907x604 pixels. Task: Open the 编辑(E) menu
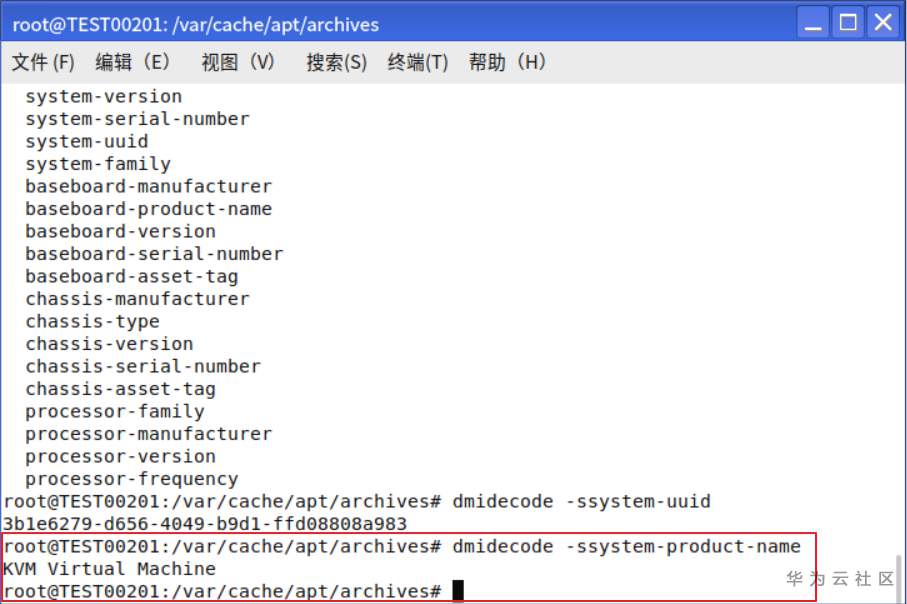point(133,62)
